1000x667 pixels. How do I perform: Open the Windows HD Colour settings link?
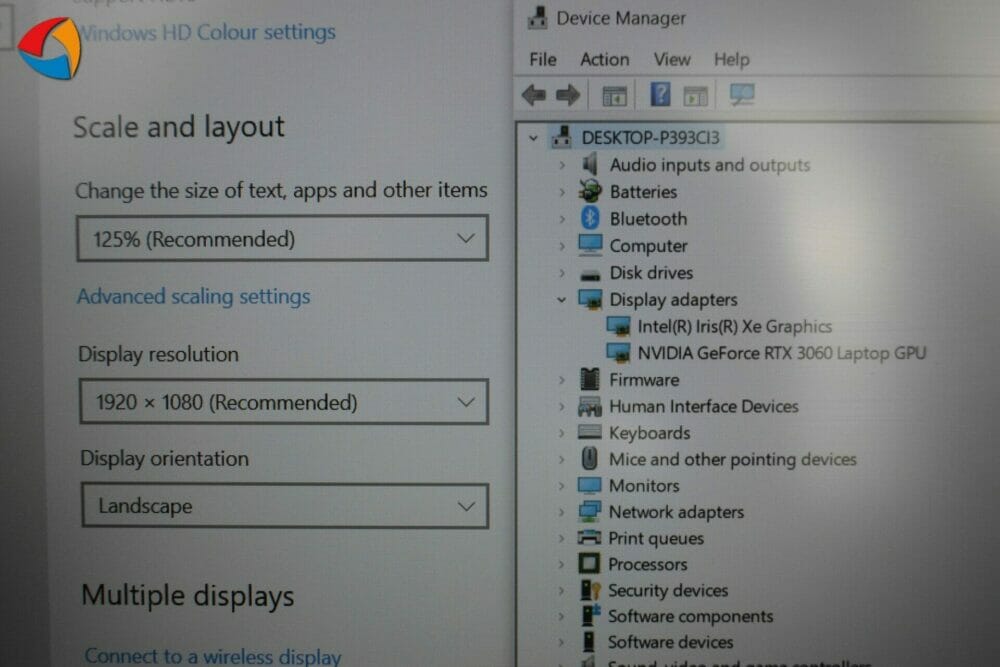[208, 32]
